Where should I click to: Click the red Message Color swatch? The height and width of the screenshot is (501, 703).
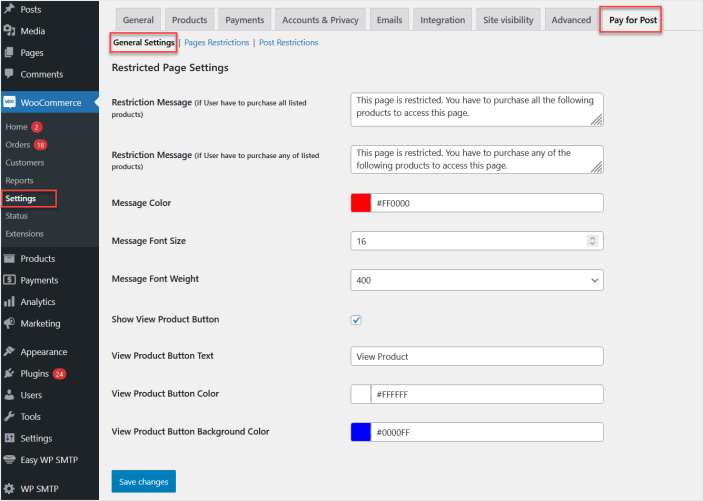(361, 203)
